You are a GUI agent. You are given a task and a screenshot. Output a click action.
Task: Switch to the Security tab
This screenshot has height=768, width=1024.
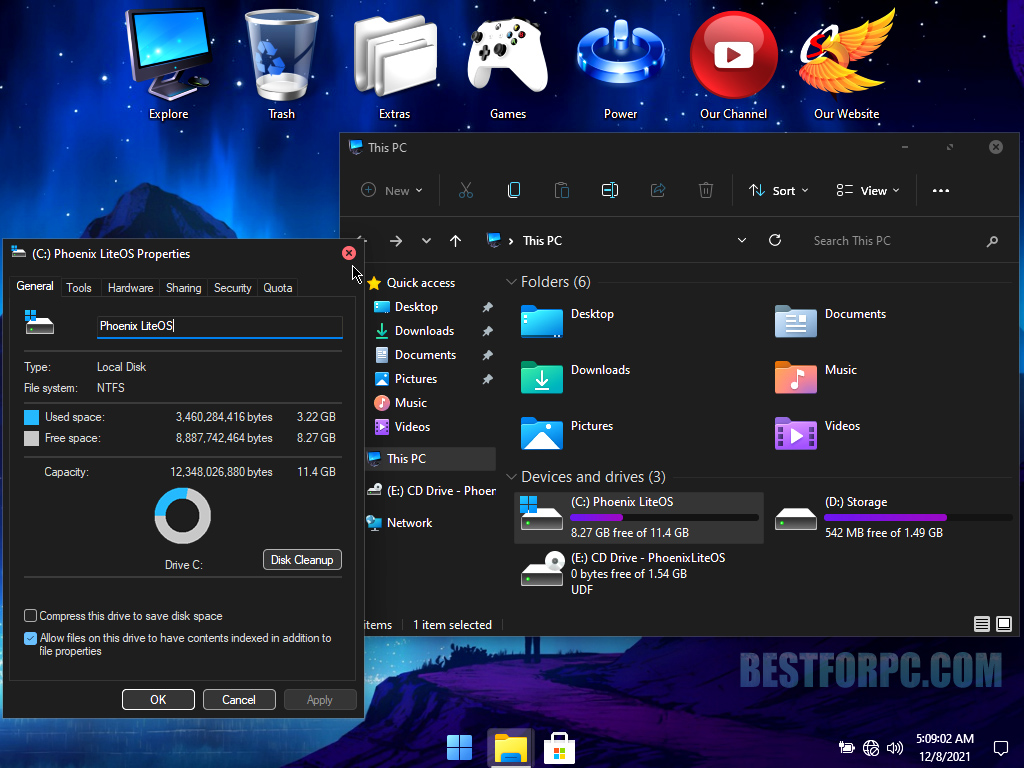click(x=232, y=288)
